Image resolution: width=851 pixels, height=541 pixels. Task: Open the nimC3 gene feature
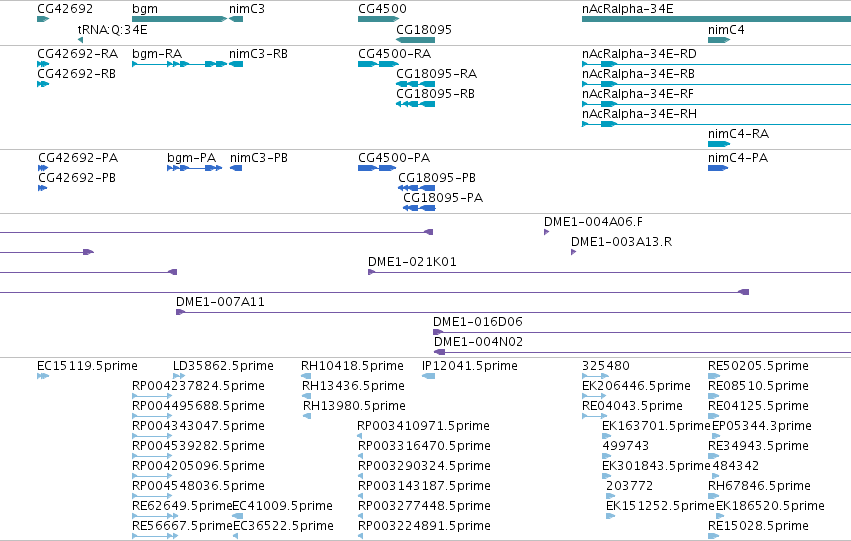[x=236, y=19]
